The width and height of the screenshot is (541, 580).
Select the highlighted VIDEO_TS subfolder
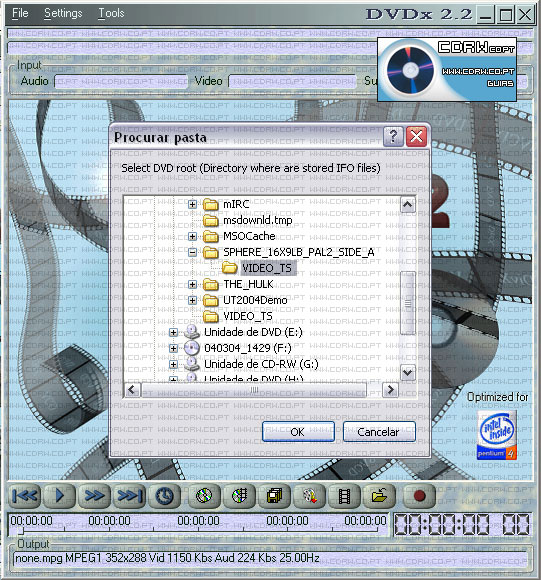point(268,268)
